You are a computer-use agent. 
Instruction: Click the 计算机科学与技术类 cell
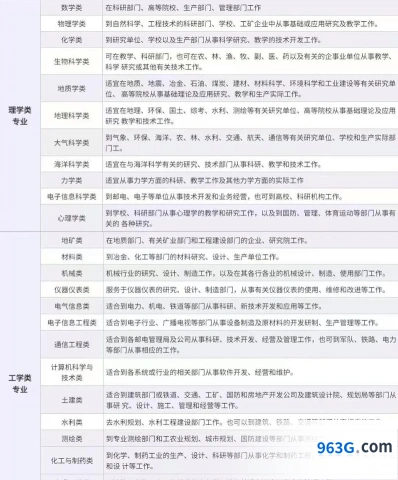pyautogui.click(x=72, y=372)
